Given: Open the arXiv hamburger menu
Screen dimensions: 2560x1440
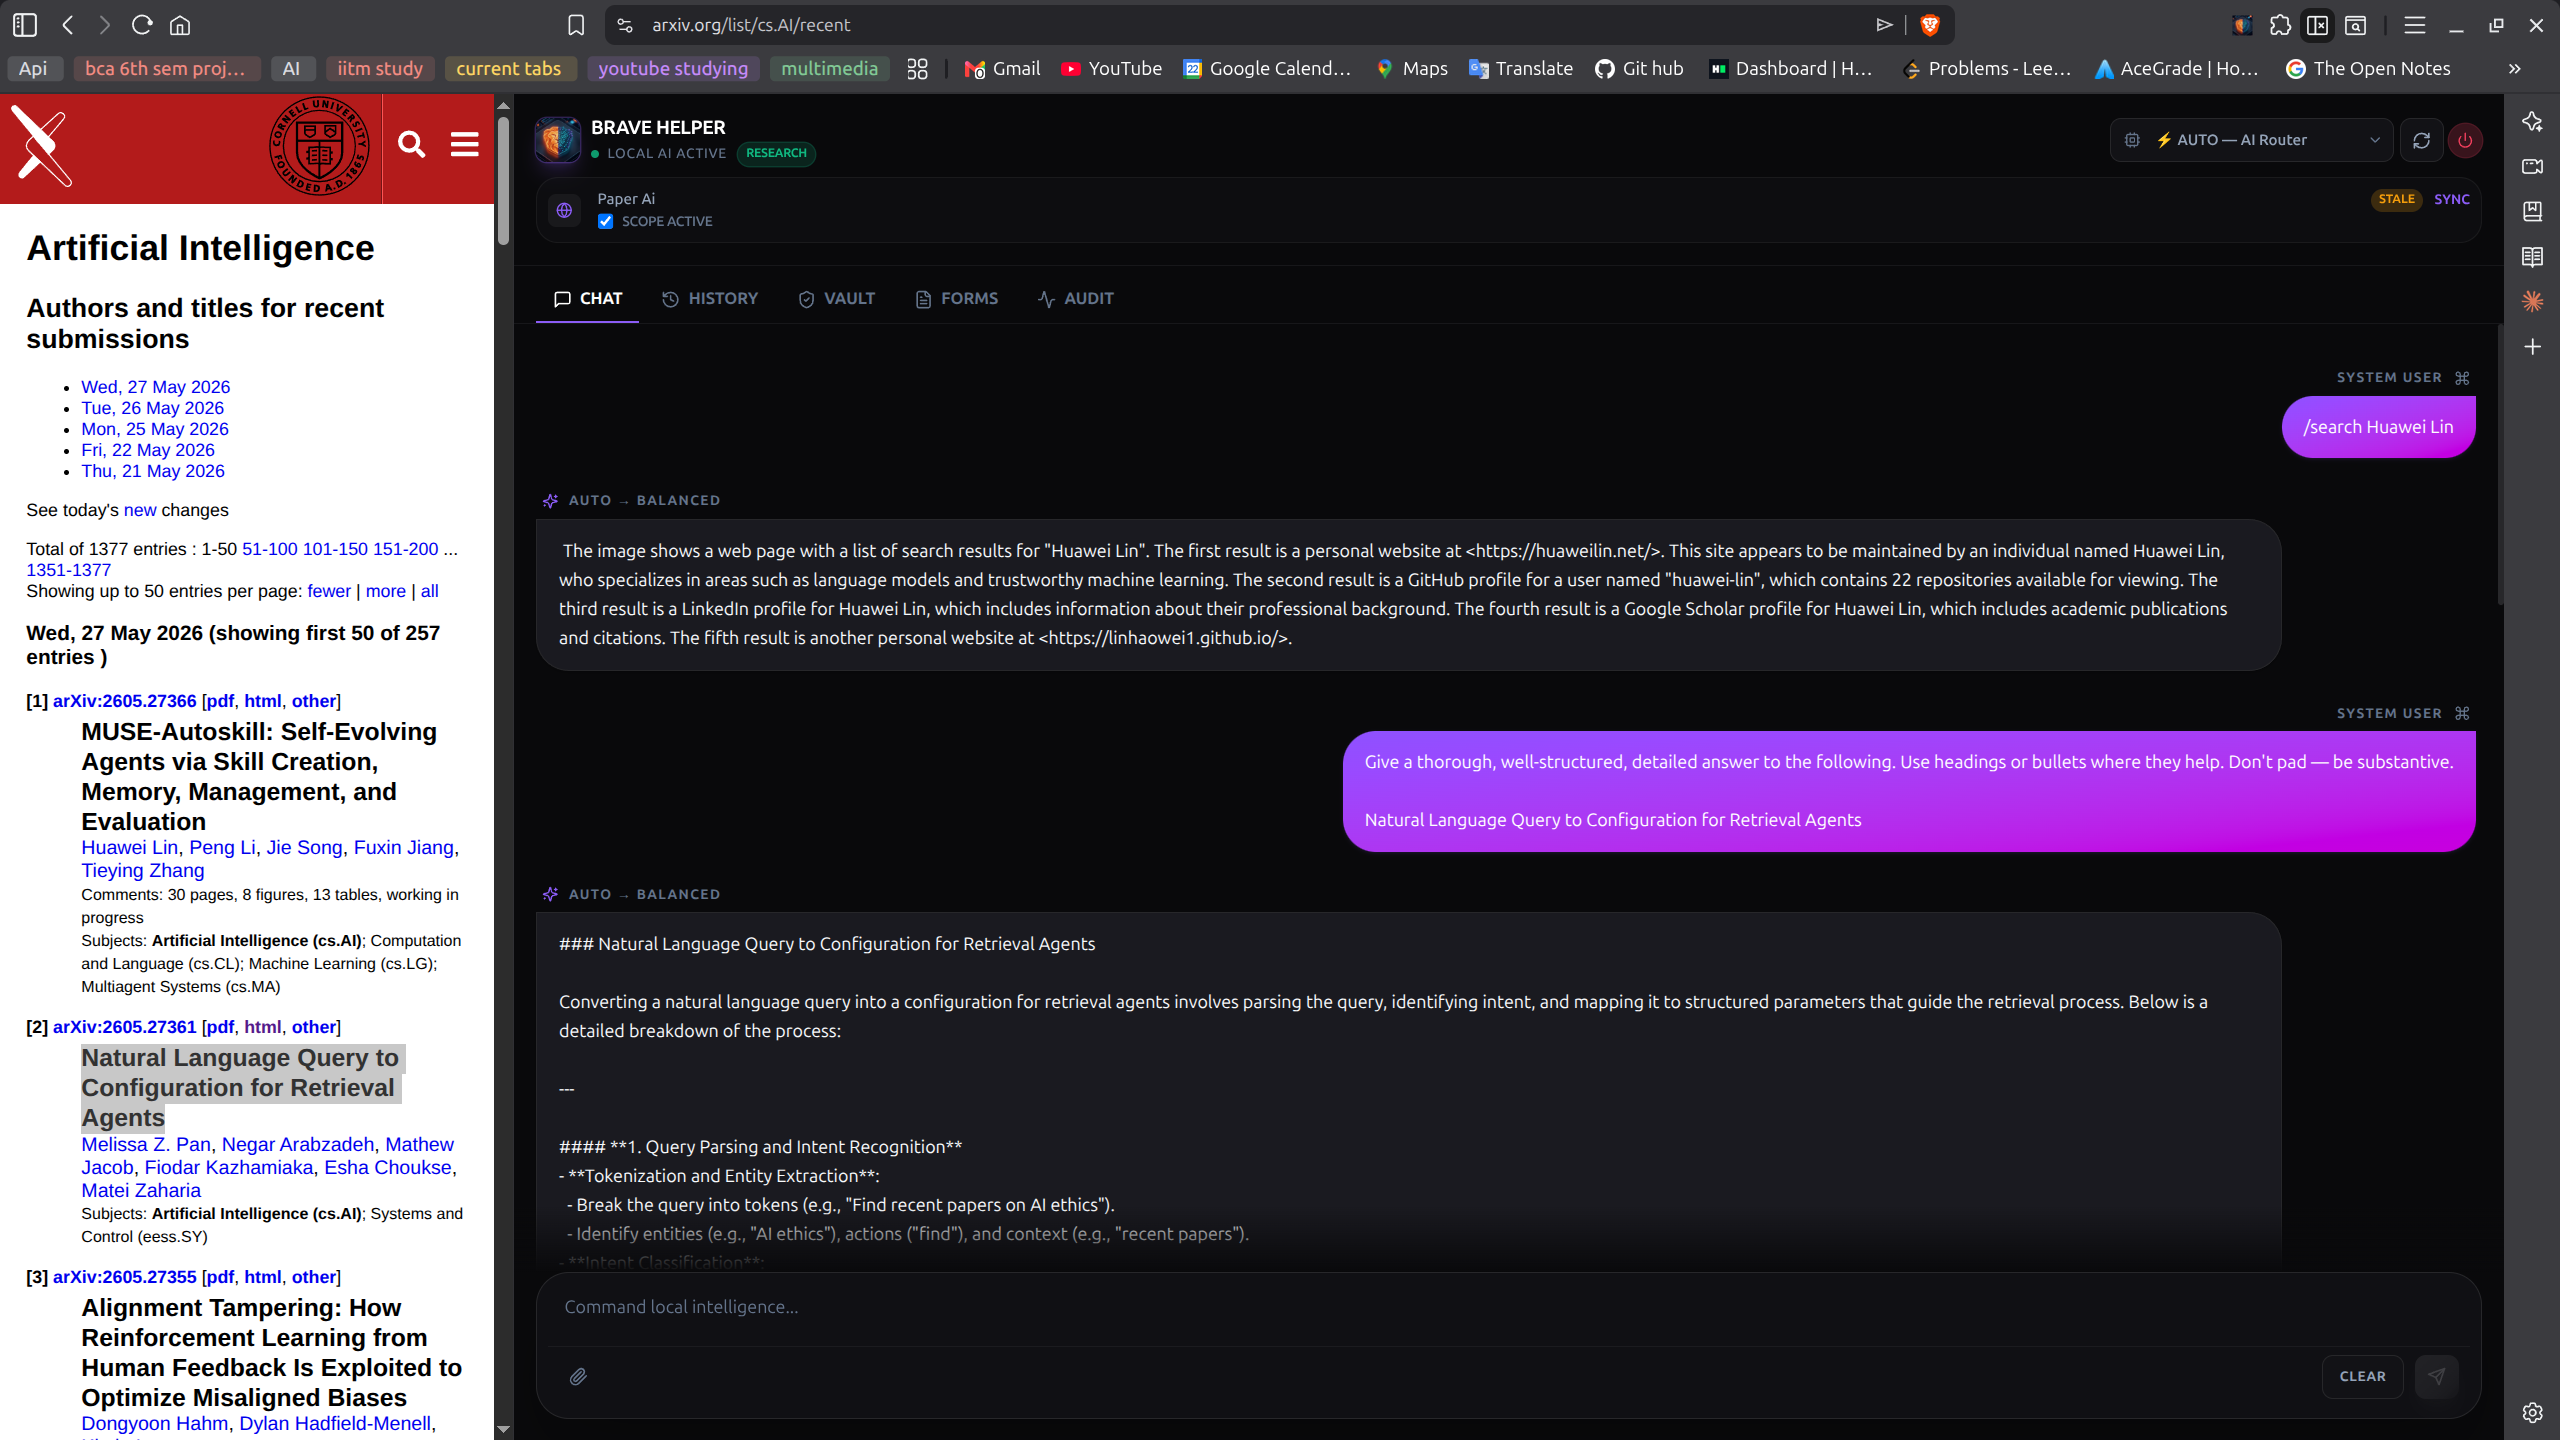Looking at the screenshot, I should (464, 145).
